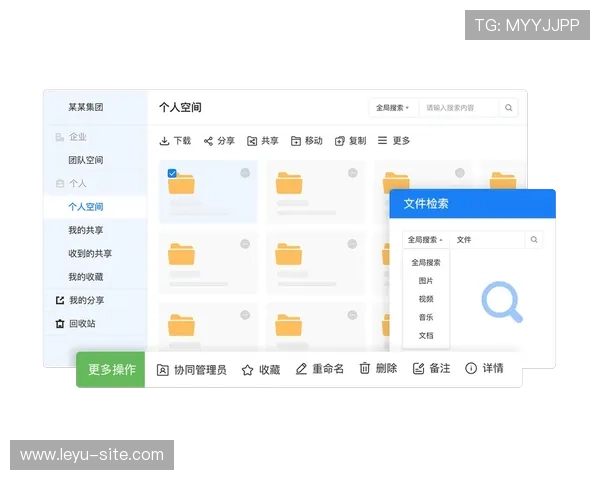Click the 文件 search input in 文件检索

pos(488,240)
